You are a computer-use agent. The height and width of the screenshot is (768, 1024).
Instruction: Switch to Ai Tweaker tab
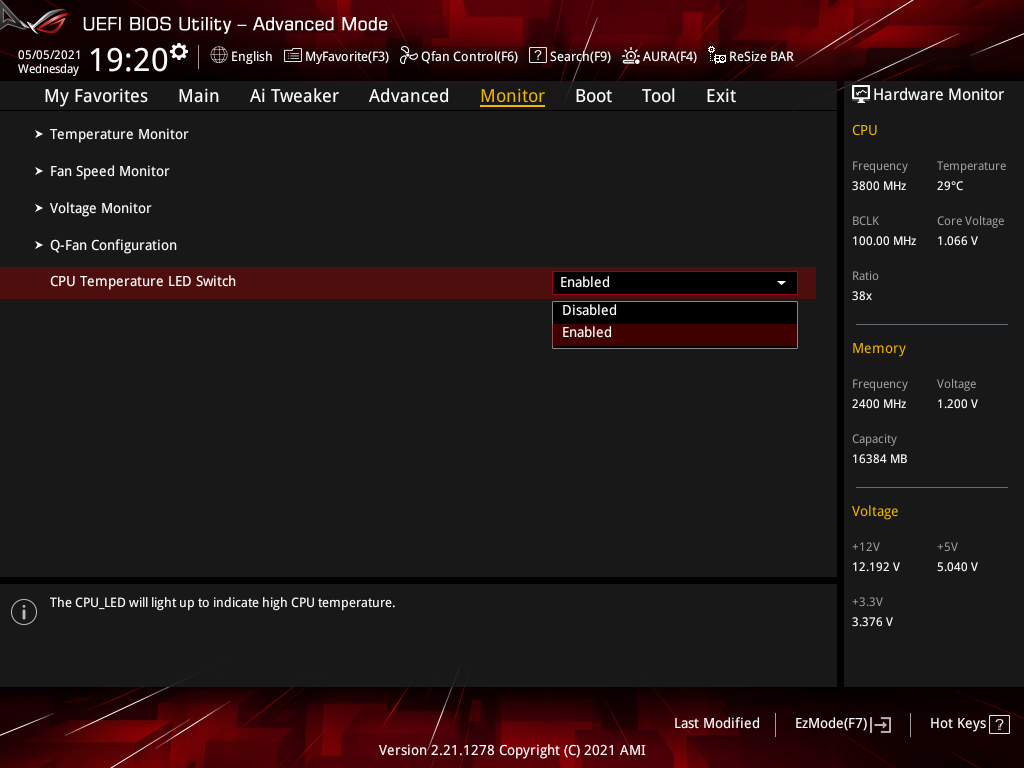(x=294, y=96)
